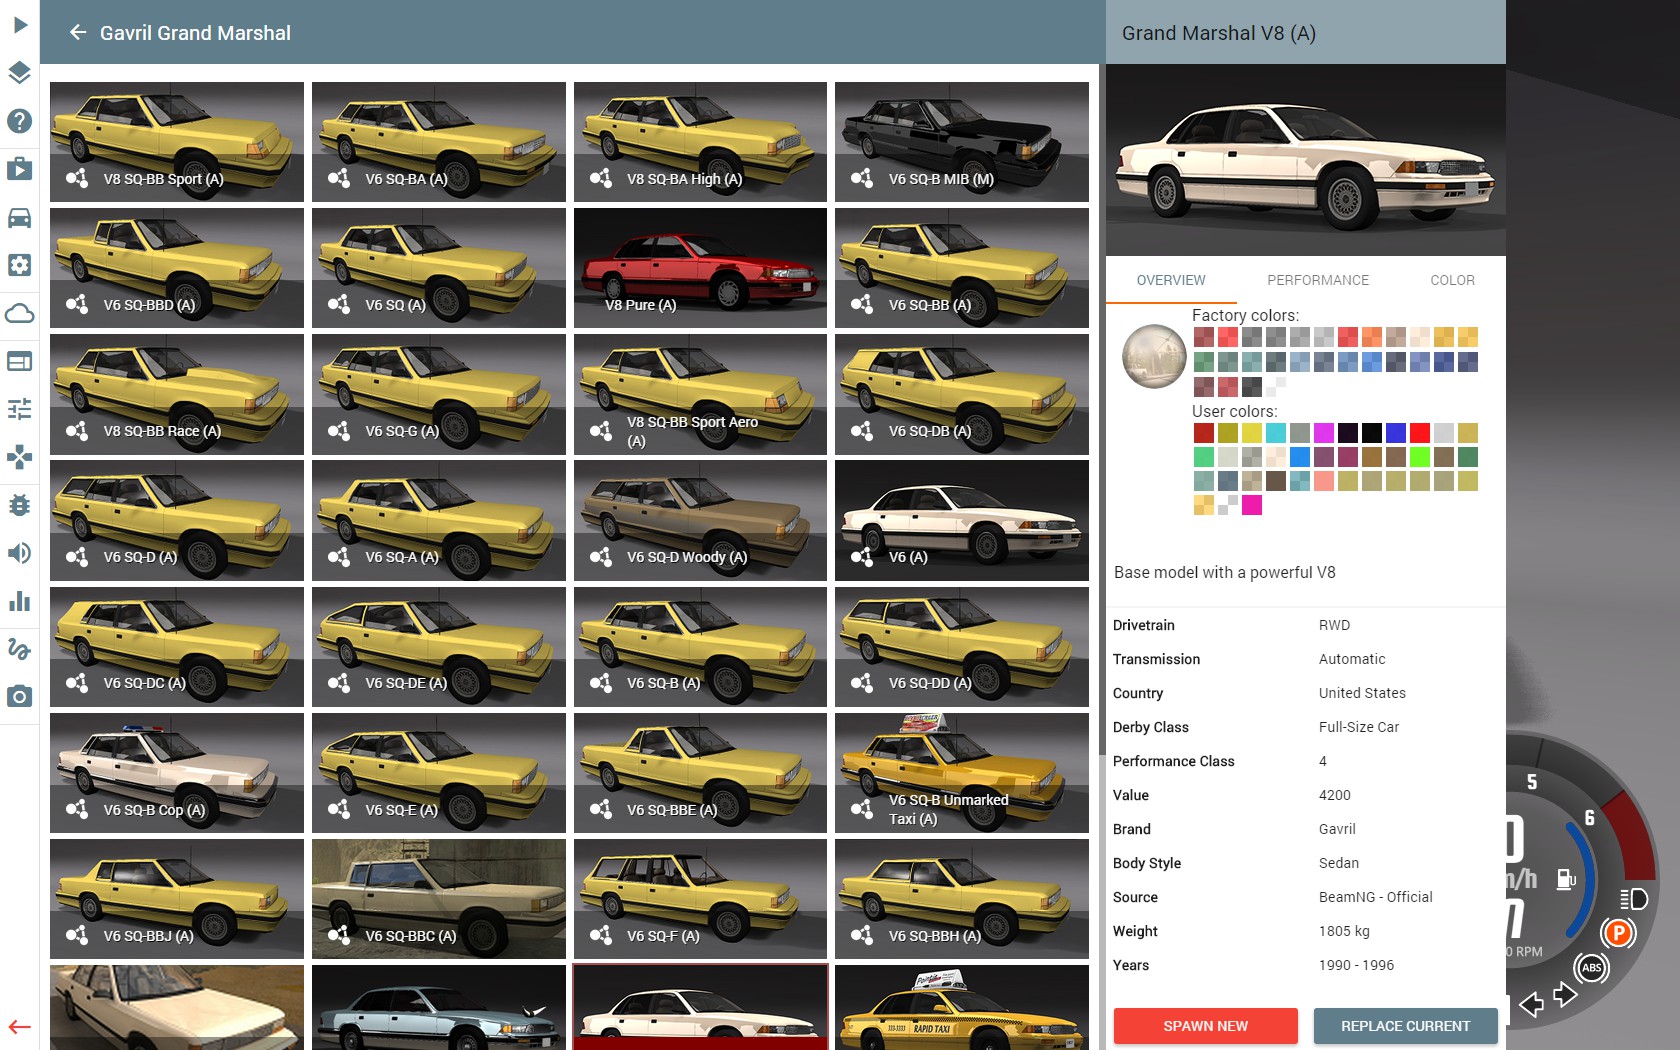Switch to the COLOR tab

click(1452, 280)
